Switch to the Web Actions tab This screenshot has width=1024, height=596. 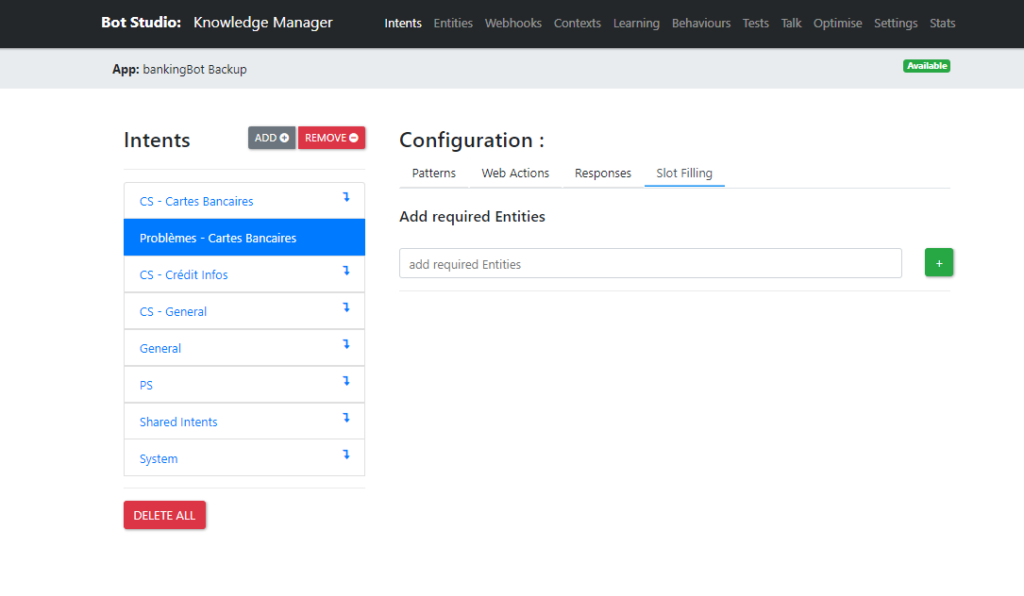[515, 173]
